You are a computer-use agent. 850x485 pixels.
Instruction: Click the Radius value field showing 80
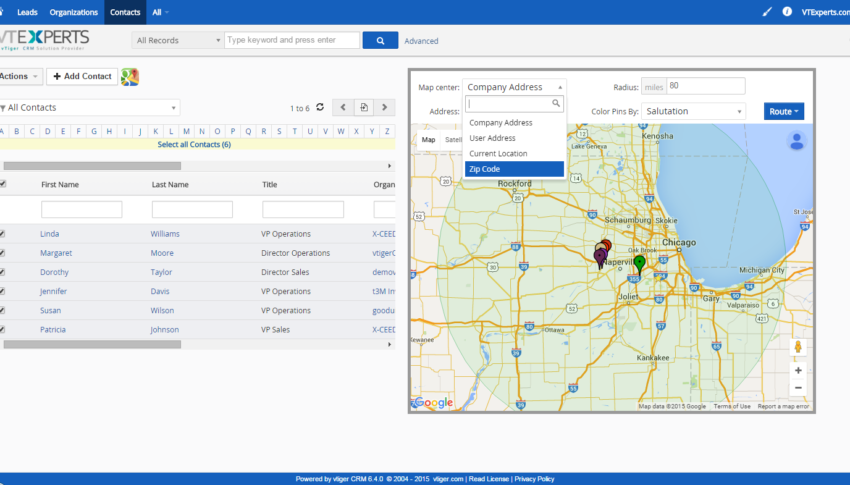(x=706, y=86)
